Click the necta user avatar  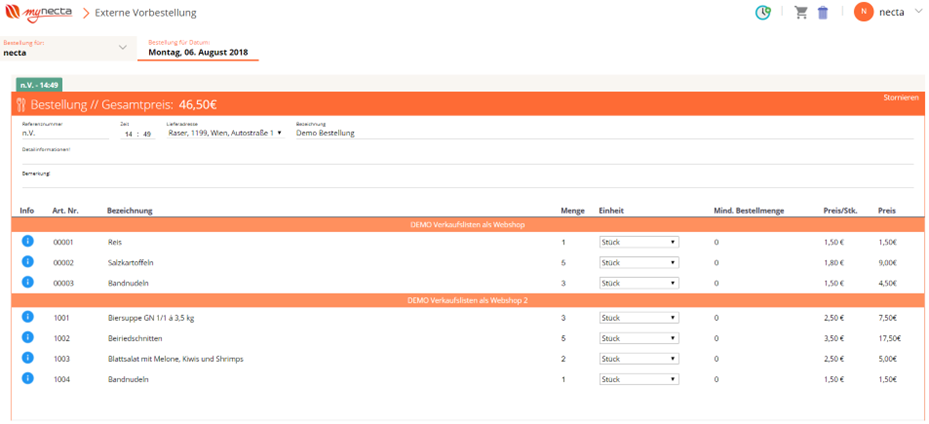863,13
